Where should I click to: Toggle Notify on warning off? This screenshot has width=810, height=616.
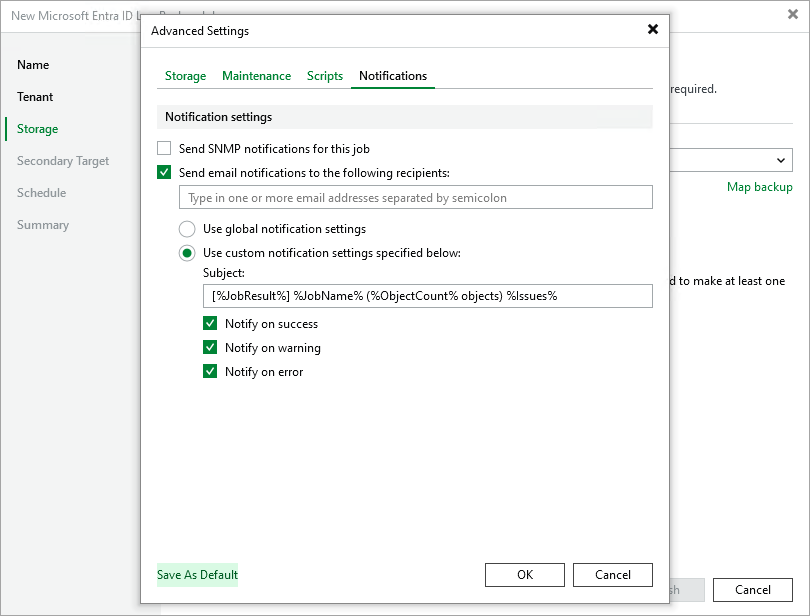210,348
